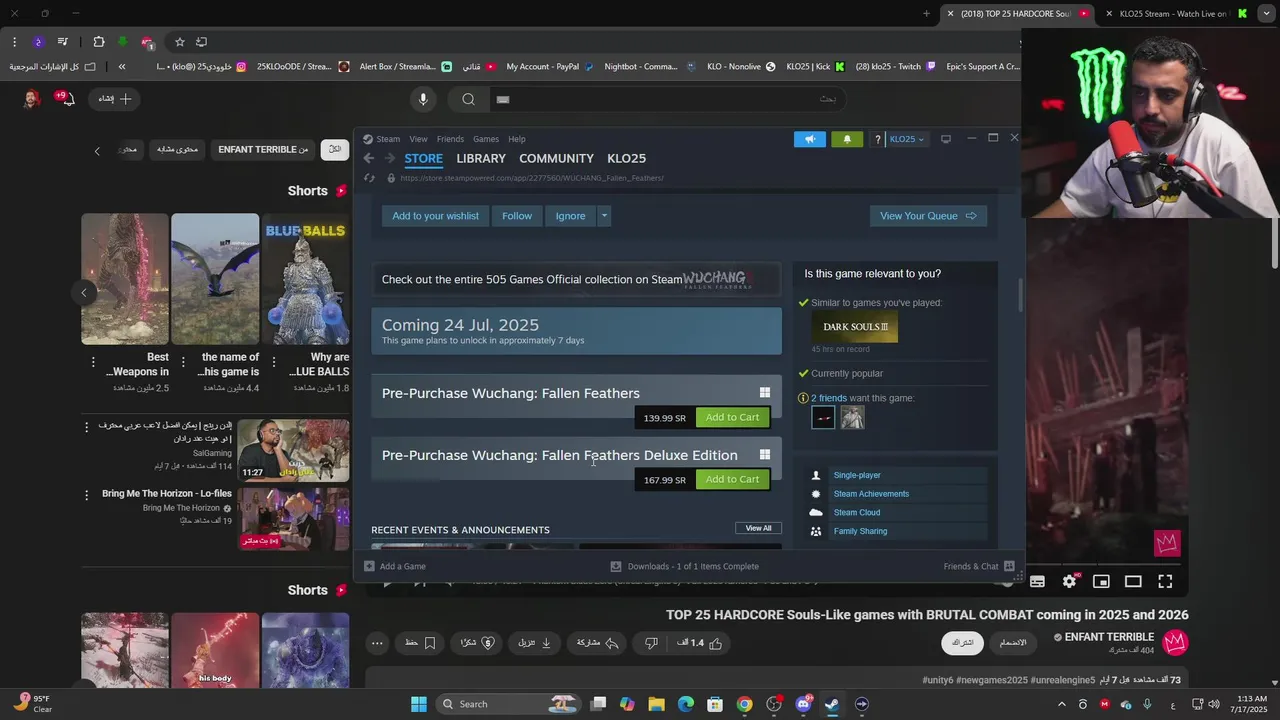
Task: Open options for Bring Me The Horizon video
Action: click(87, 494)
